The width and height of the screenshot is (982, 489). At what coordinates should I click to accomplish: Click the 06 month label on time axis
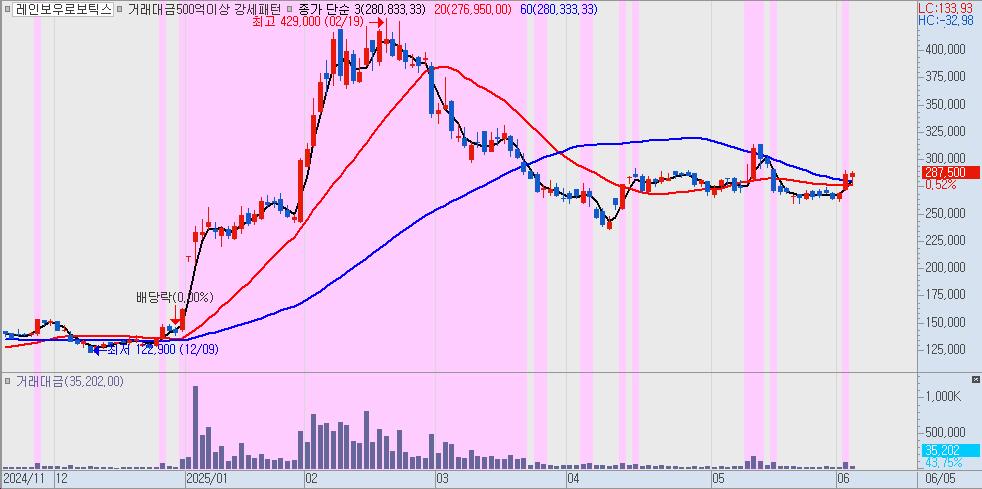click(843, 479)
